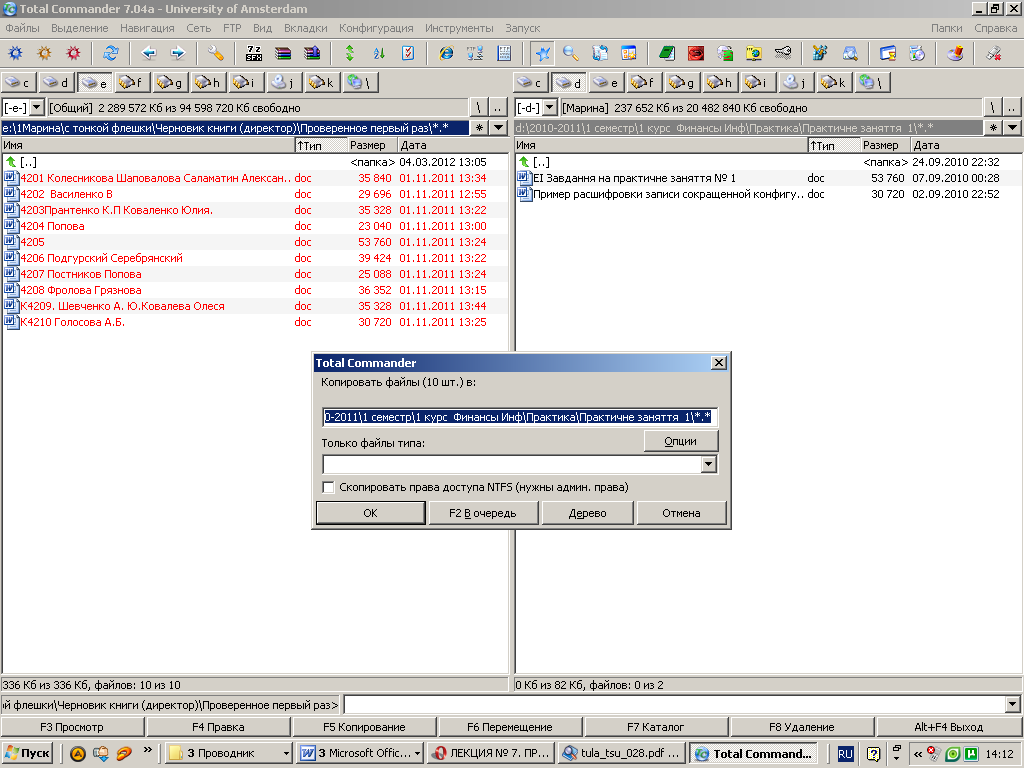Screen dimensions: 1024x768
Task: Go back with the left arrow icon
Action: pos(149,54)
